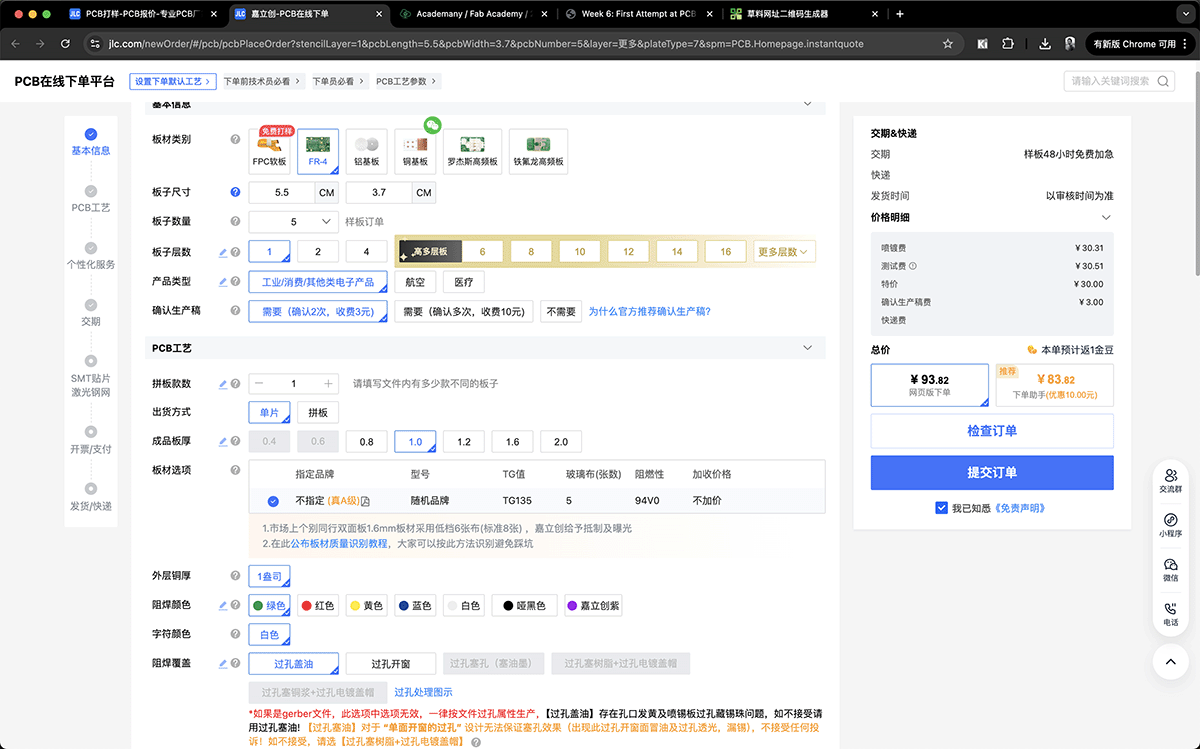Click help icon beside 确认生产稿

click(235, 311)
